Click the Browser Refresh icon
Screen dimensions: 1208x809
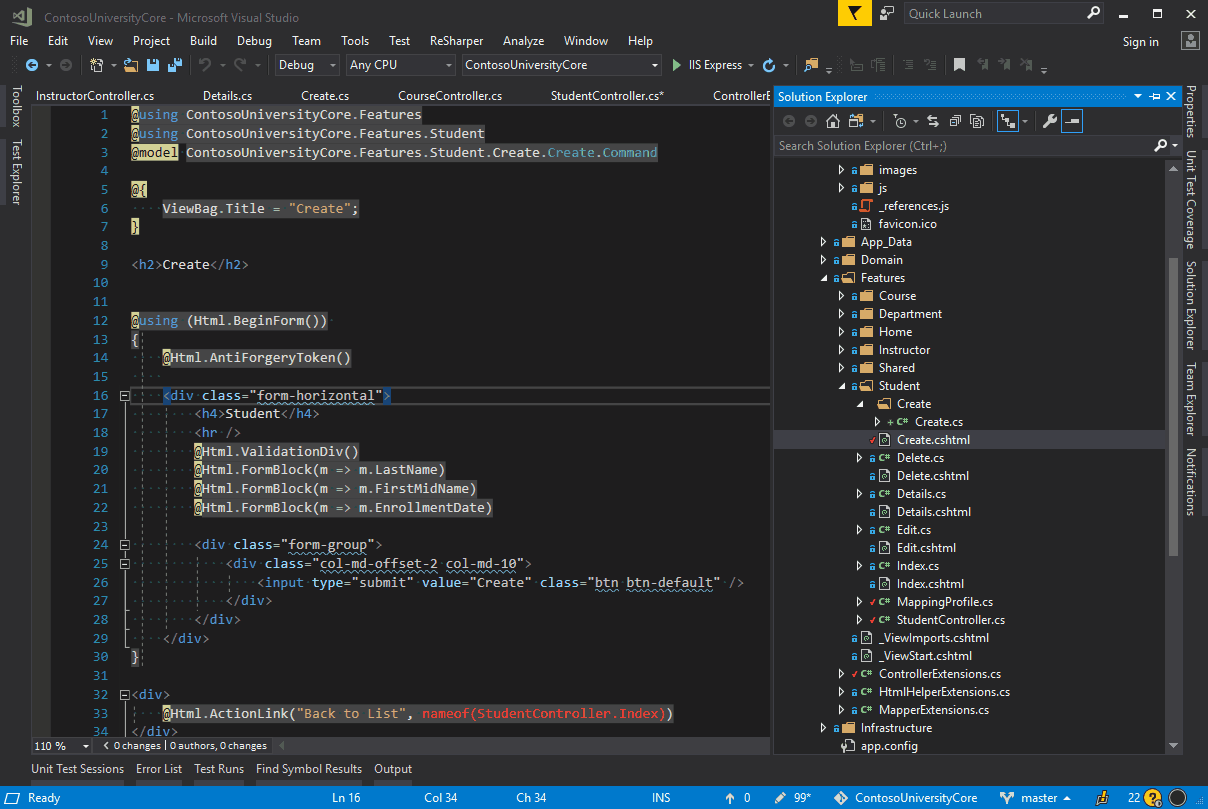click(x=769, y=65)
